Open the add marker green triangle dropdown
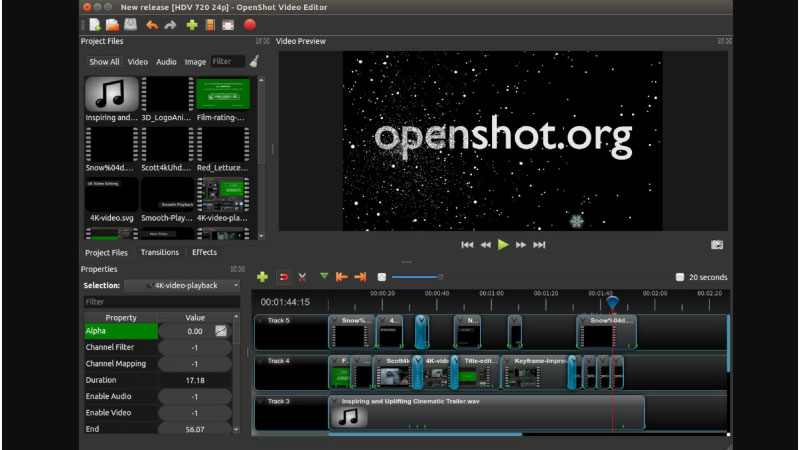Screen dimensions: 800x450 [x=324, y=277]
